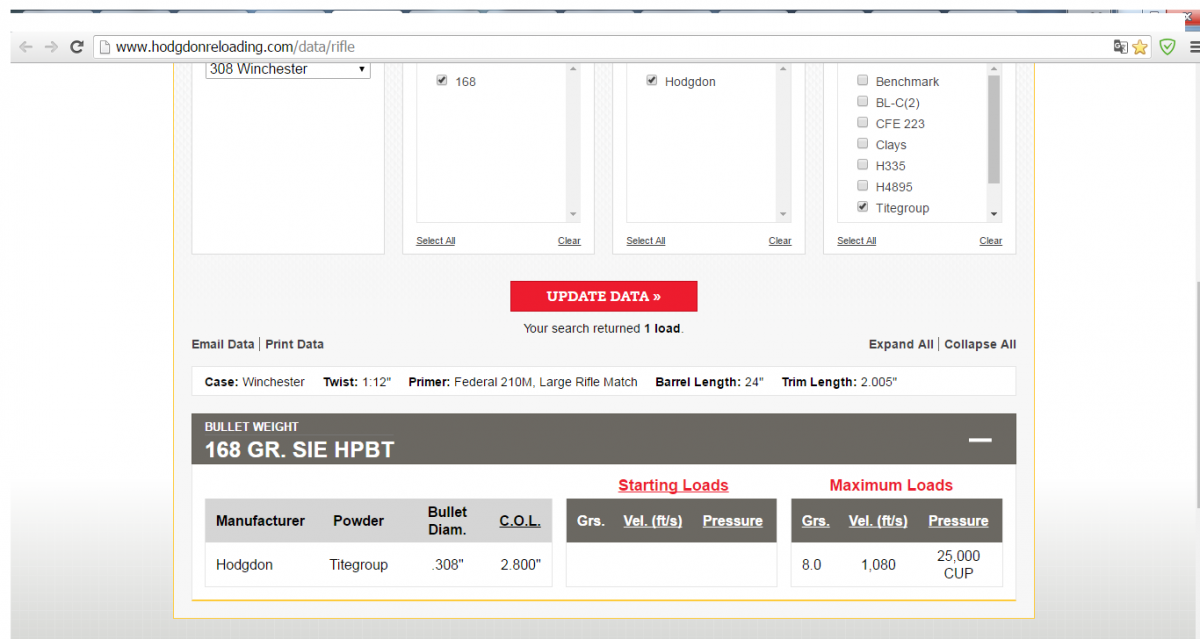Go back with the browser back arrow
This screenshot has width=1200, height=639.
(25, 47)
